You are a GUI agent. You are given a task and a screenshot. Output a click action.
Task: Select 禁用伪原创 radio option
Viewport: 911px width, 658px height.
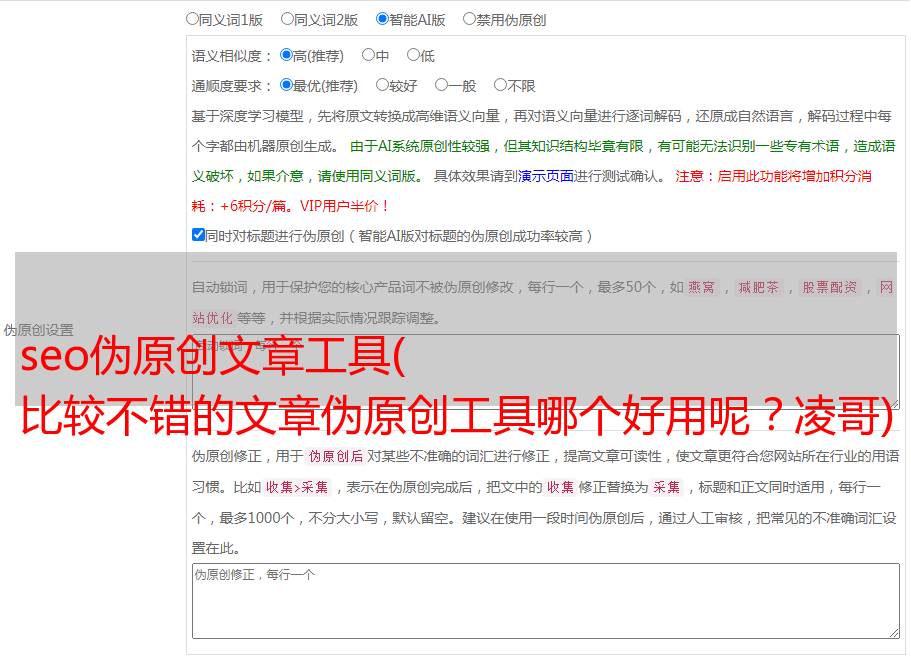pyautogui.click(x=469, y=19)
